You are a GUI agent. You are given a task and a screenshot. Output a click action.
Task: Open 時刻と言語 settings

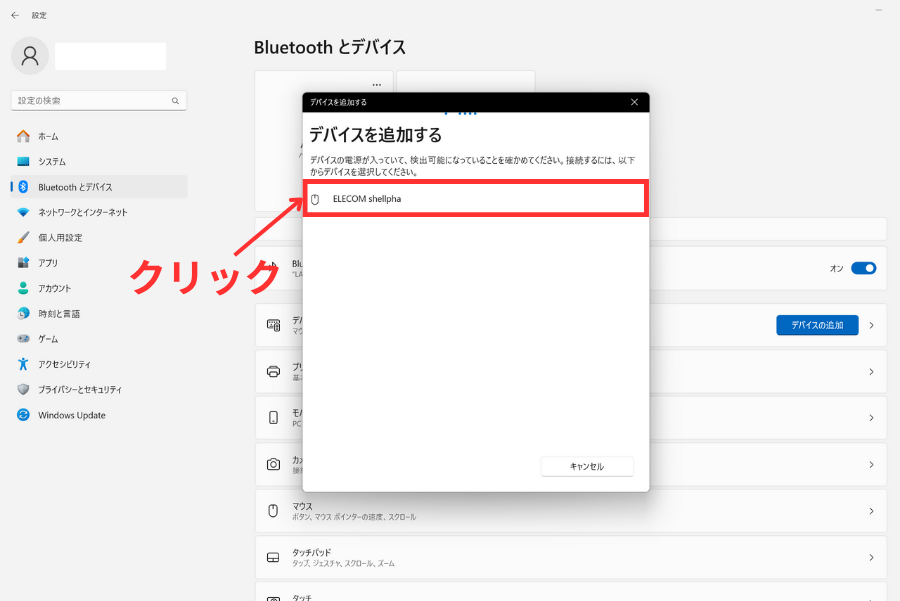(x=99, y=313)
